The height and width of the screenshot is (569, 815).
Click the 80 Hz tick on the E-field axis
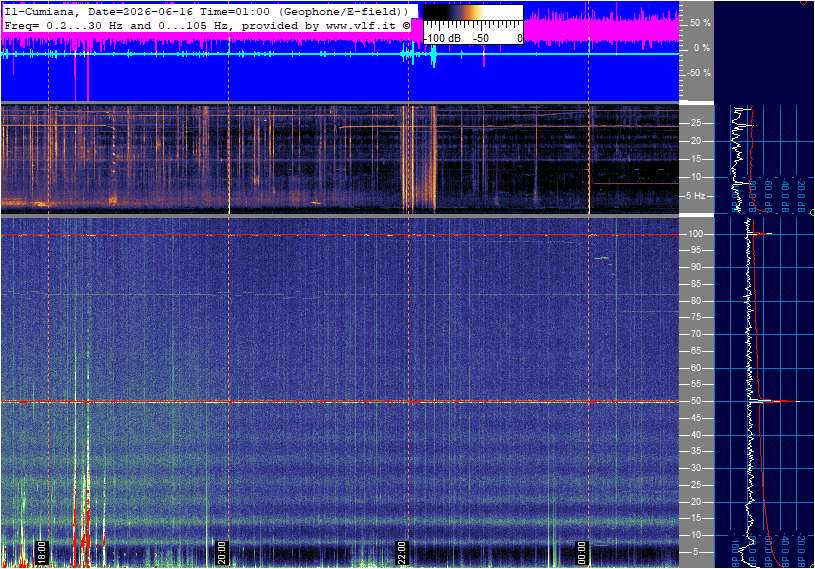pos(696,301)
